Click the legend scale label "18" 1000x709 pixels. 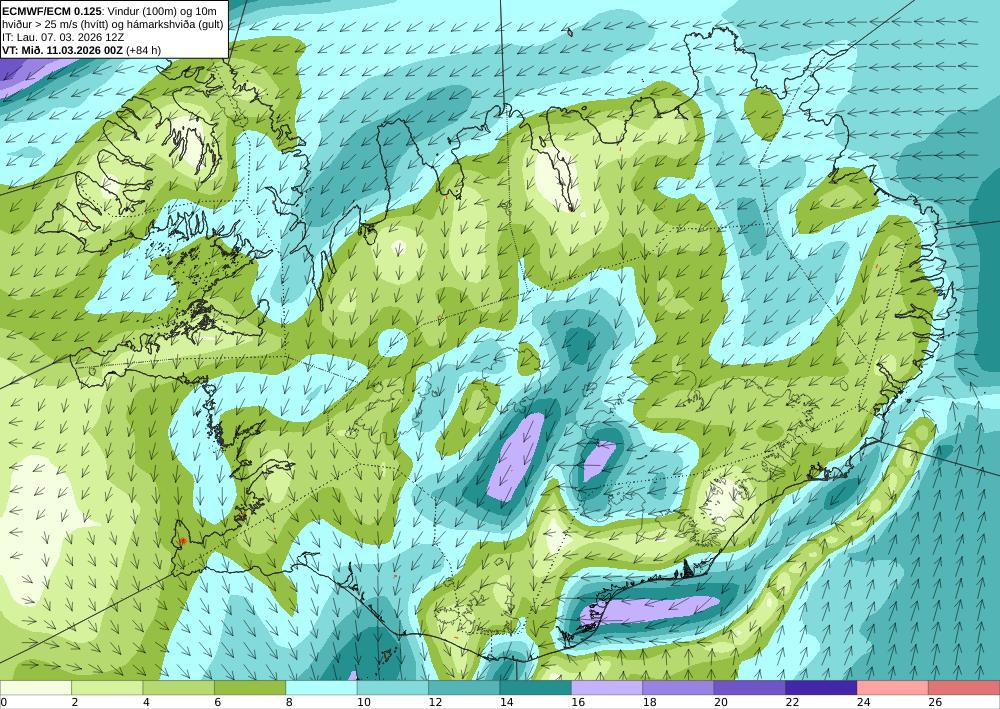click(649, 703)
